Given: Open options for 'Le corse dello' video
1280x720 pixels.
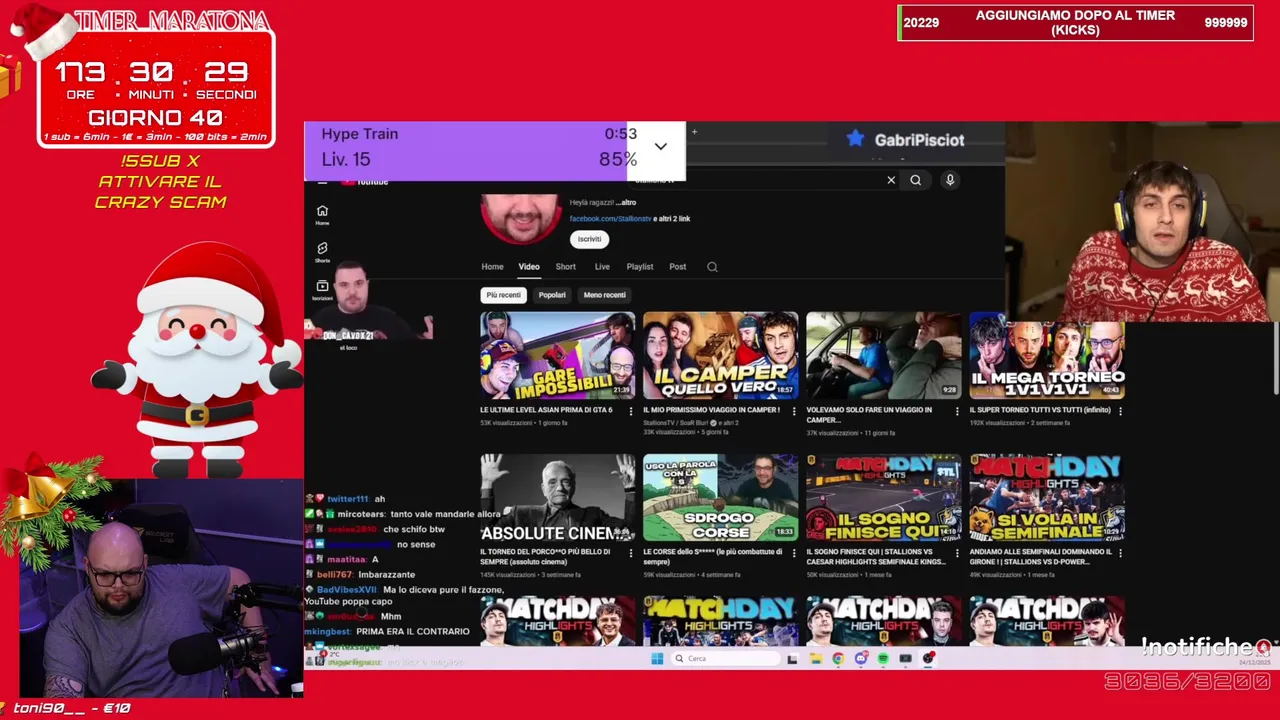Looking at the screenshot, I should pyautogui.click(x=793, y=553).
